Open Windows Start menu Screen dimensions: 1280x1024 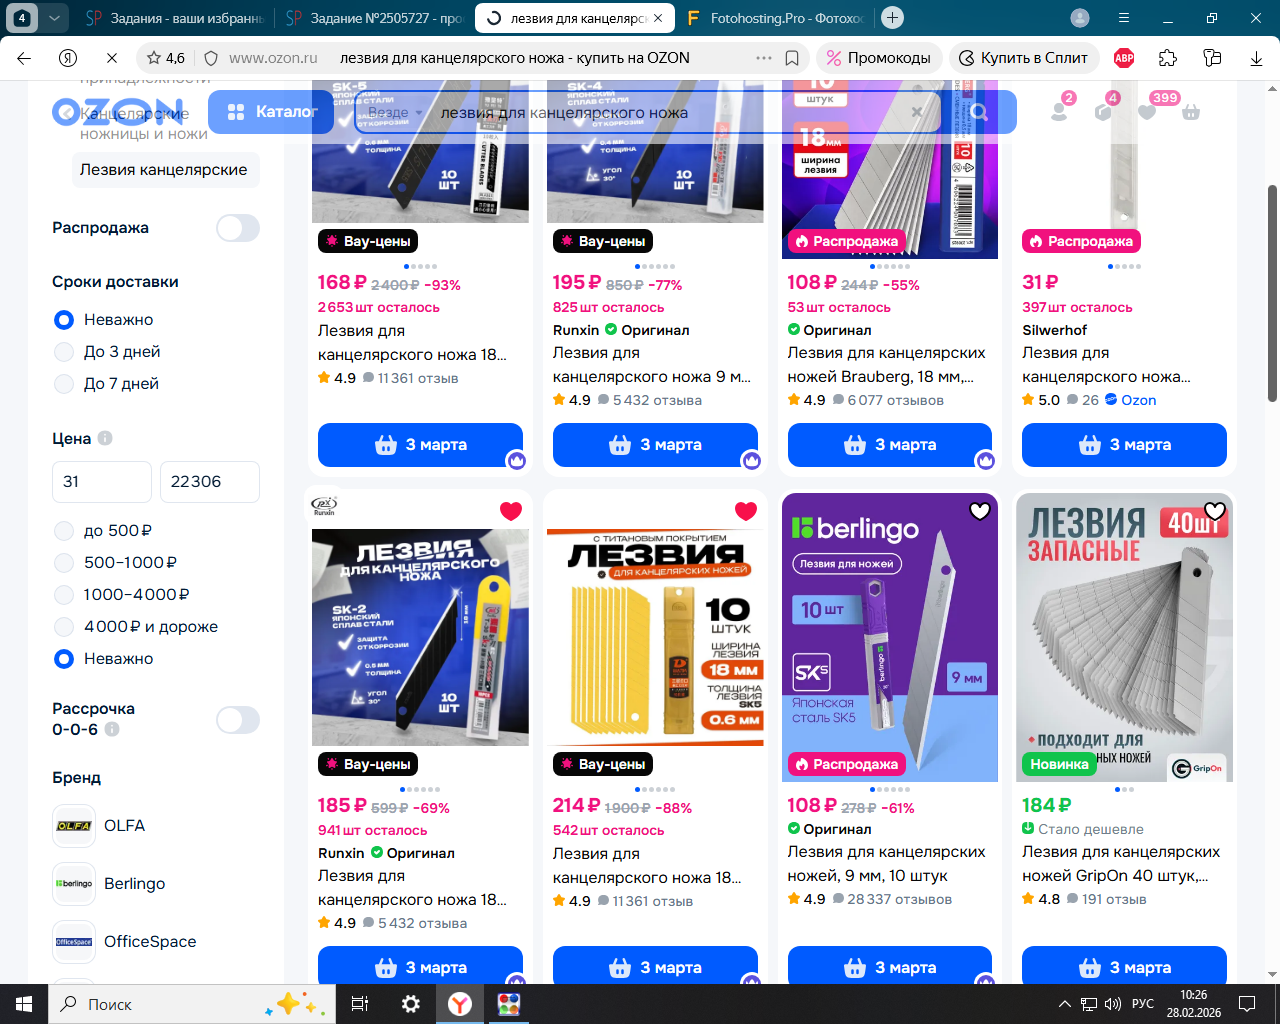point(24,1004)
